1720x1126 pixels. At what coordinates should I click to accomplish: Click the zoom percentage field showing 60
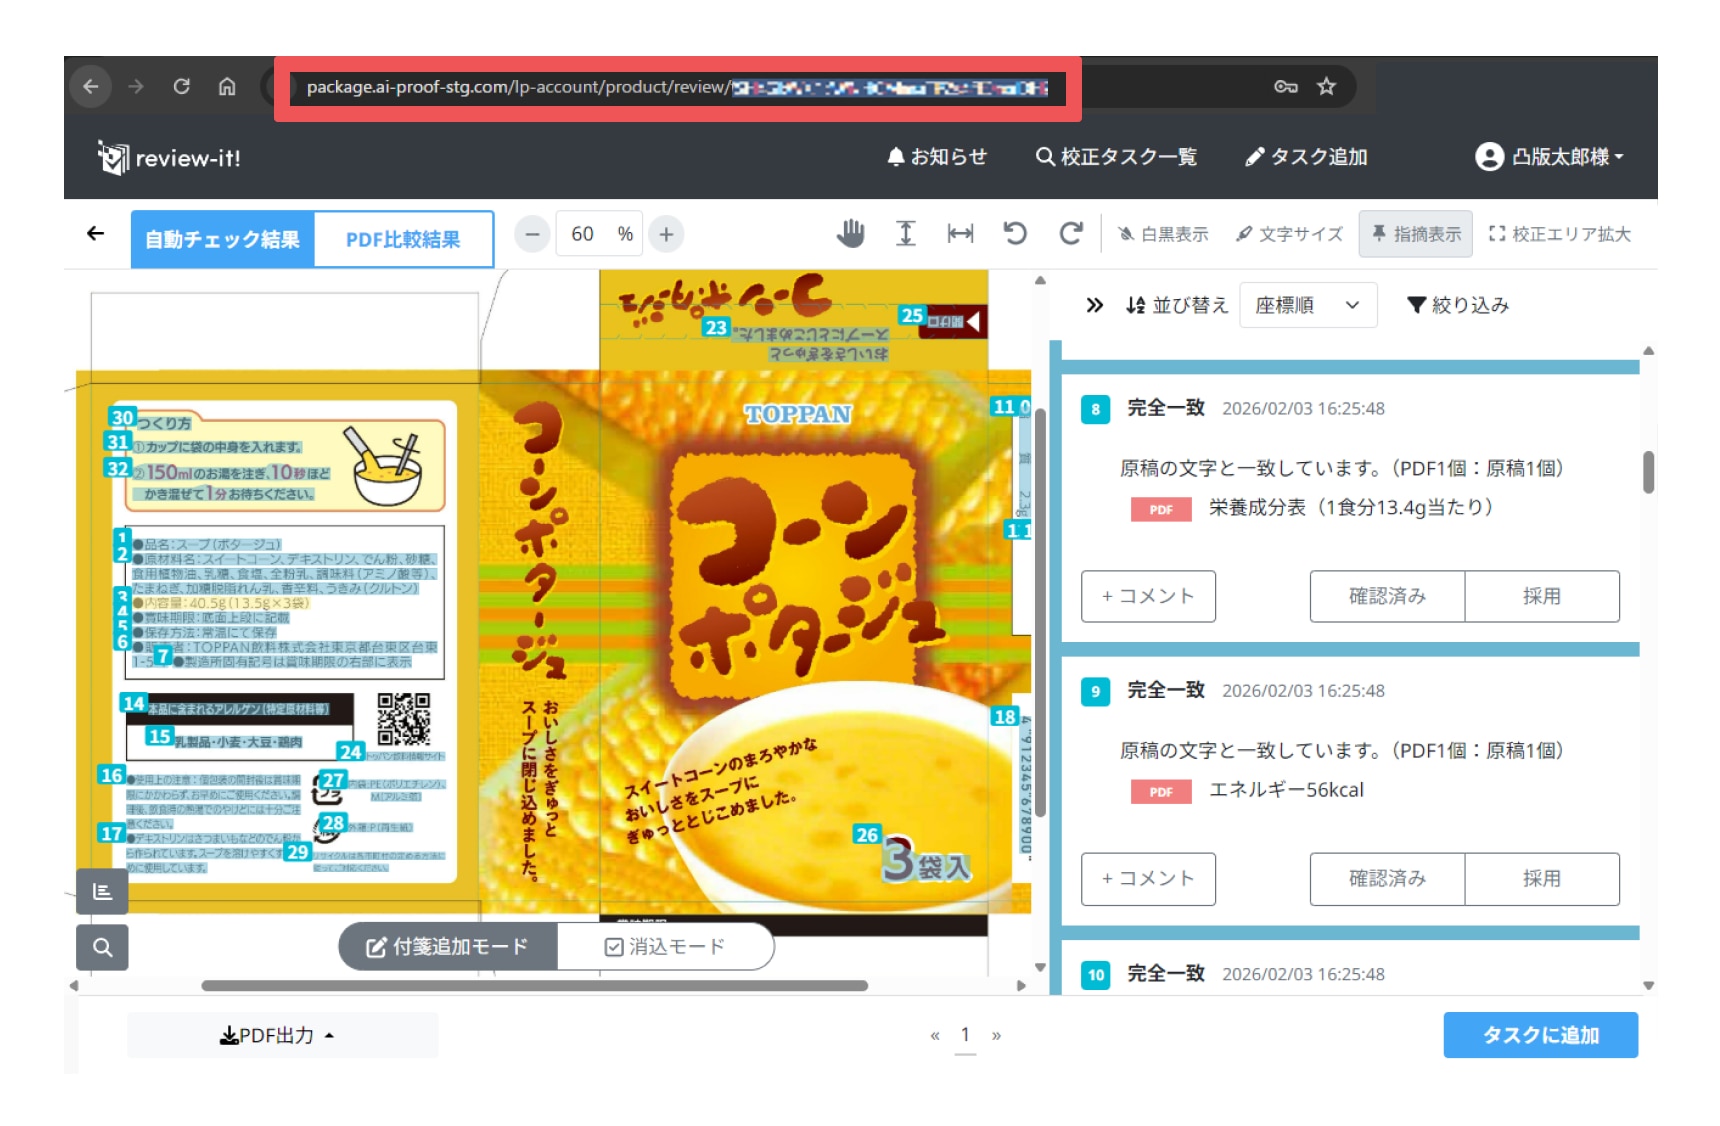pyautogui.click(x=583, y=234)
